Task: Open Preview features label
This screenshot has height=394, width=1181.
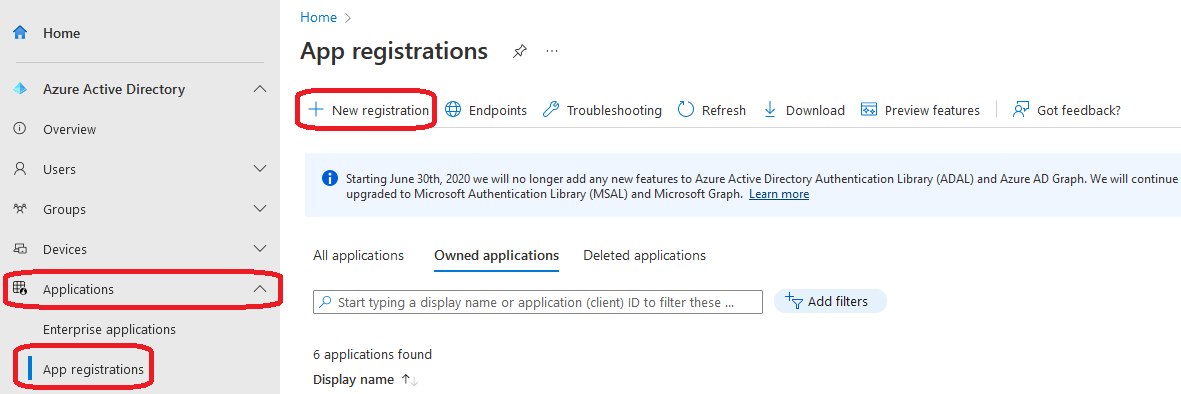Action: point(932,111)
